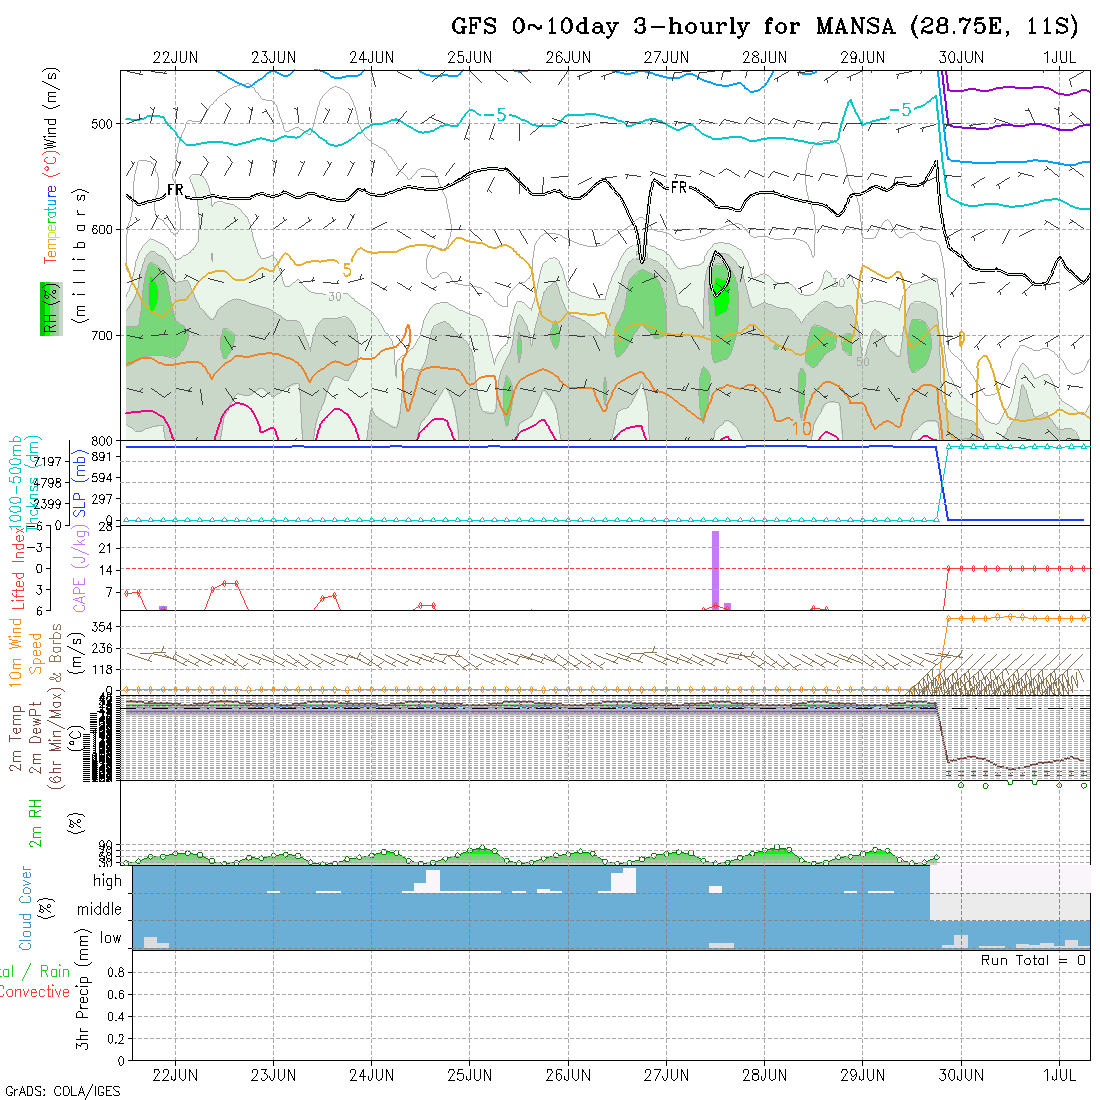Click the top 30JUN date label

point(961,57)
